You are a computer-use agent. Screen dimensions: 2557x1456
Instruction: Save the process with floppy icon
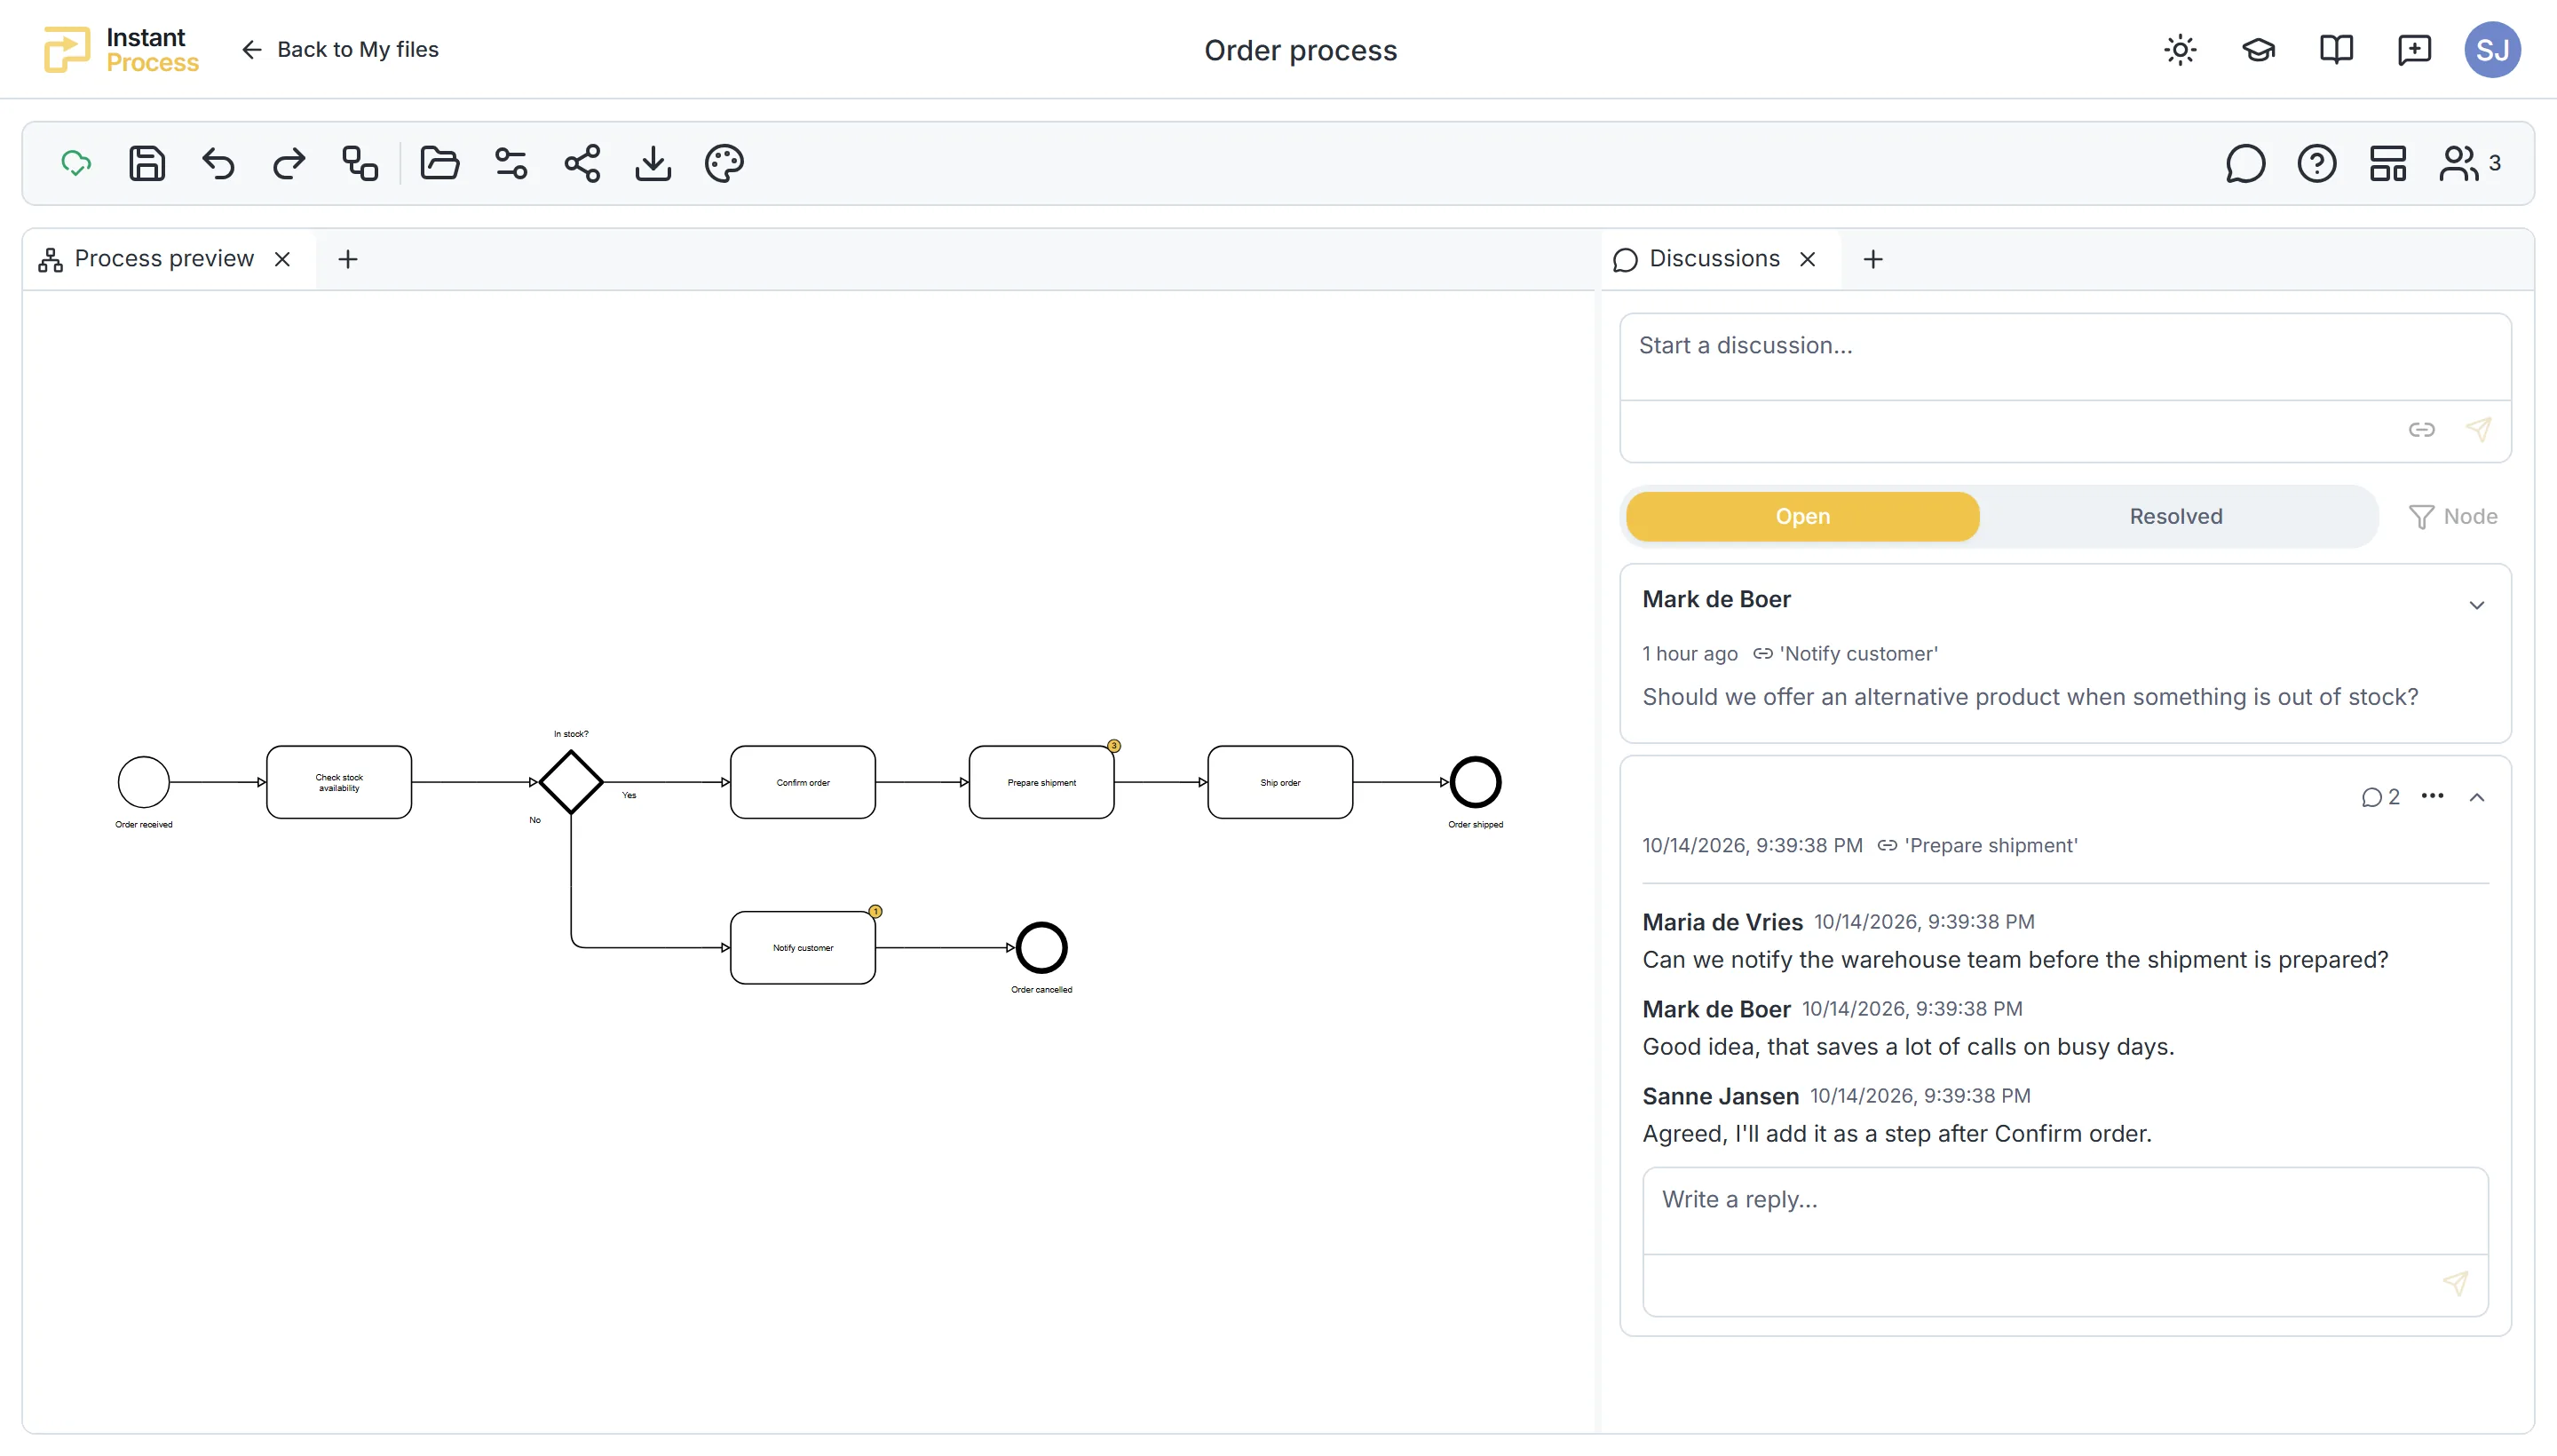pos(147,163)
